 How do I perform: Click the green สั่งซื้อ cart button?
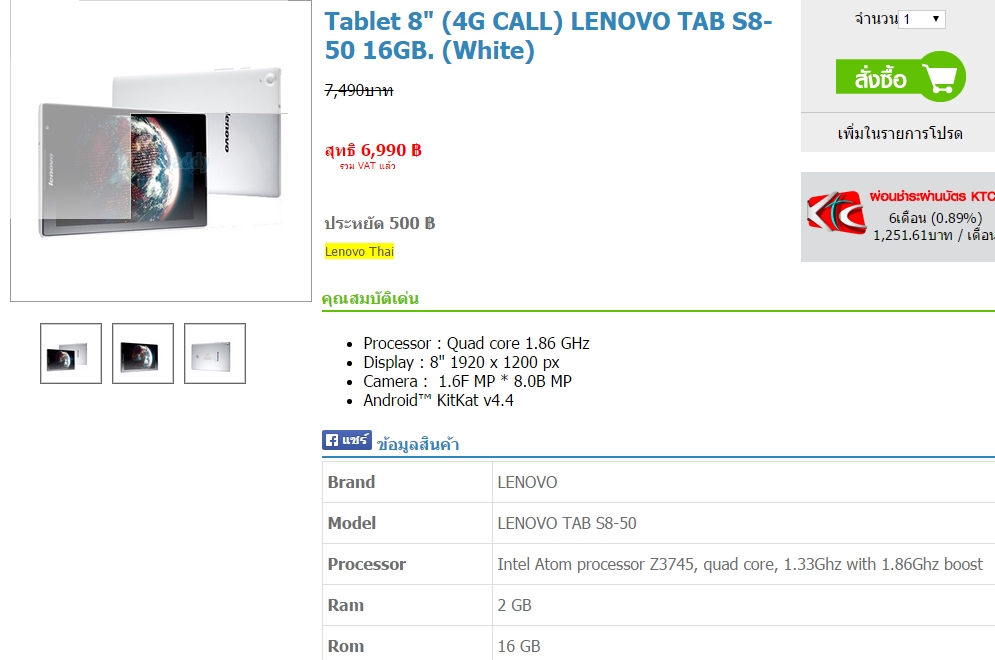click(x=900, y=78)
